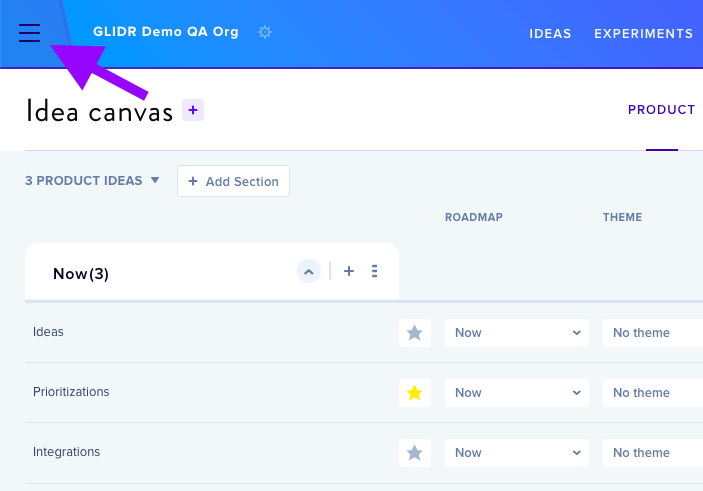
Task: Click the Add Section button
Action: [x=233, y=181]
